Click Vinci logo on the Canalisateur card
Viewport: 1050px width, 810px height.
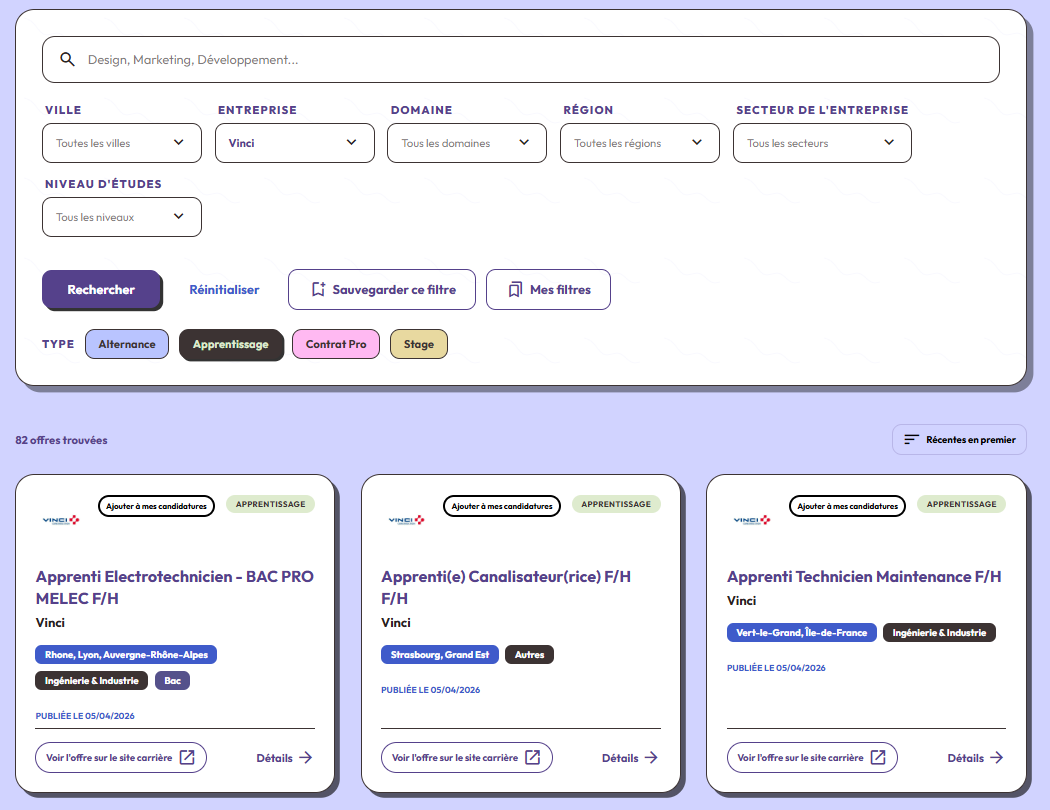406,520
